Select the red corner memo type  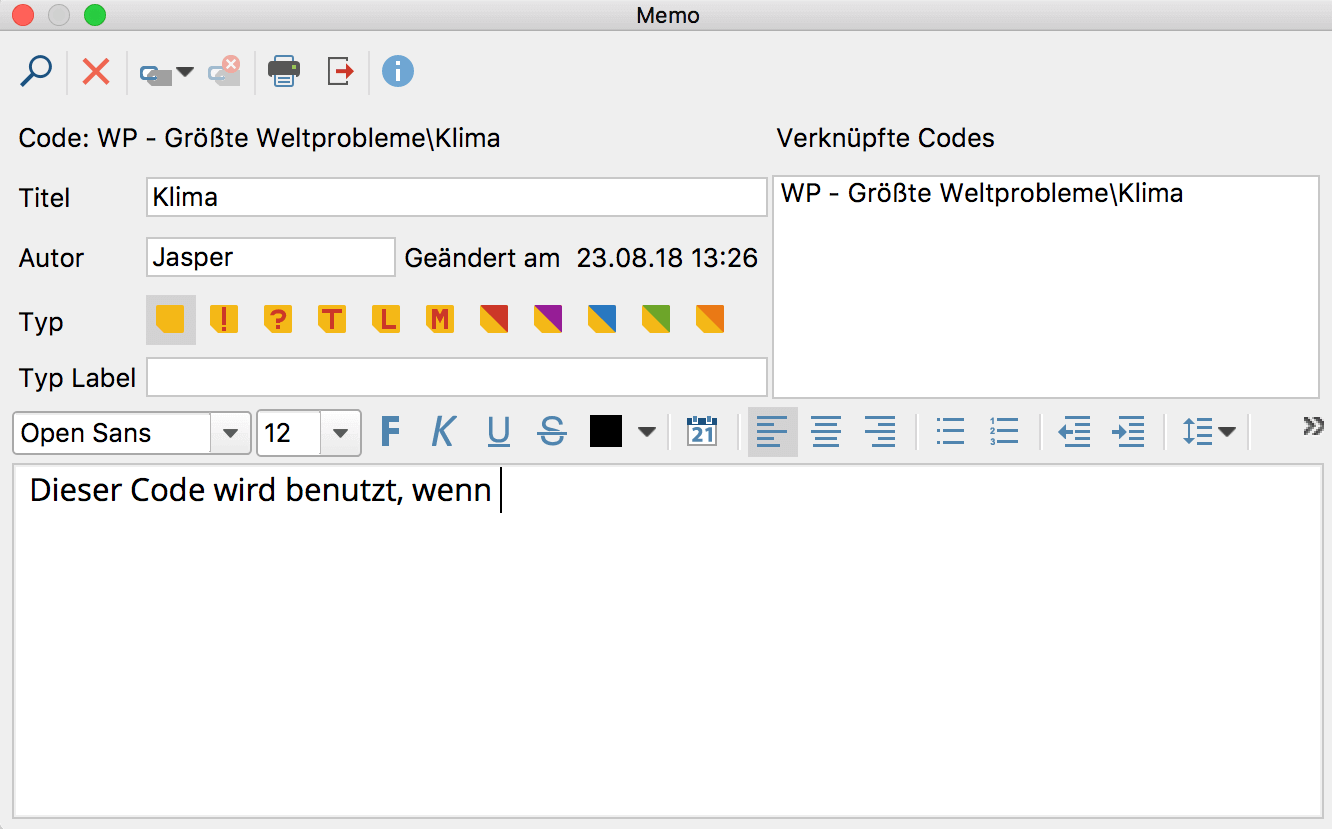(x=494, y=320)
